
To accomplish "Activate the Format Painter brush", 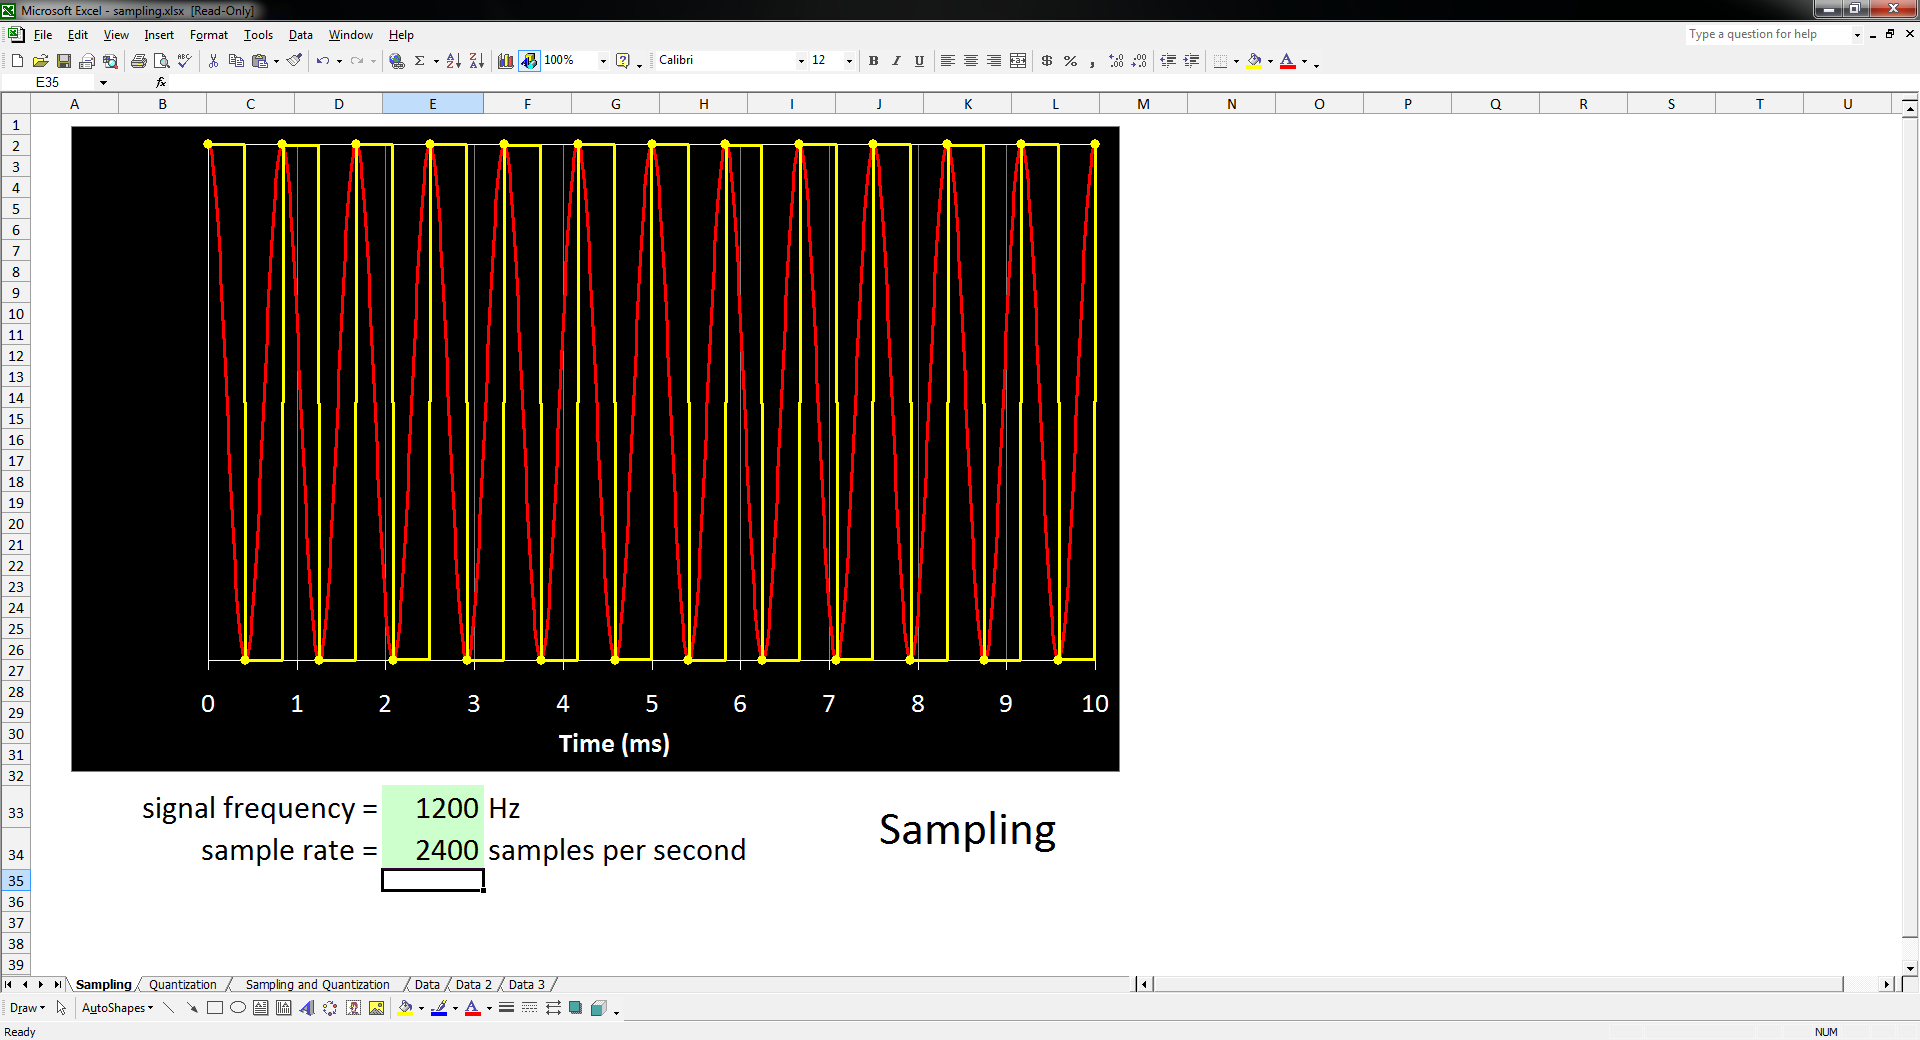I will pos(294,61).
